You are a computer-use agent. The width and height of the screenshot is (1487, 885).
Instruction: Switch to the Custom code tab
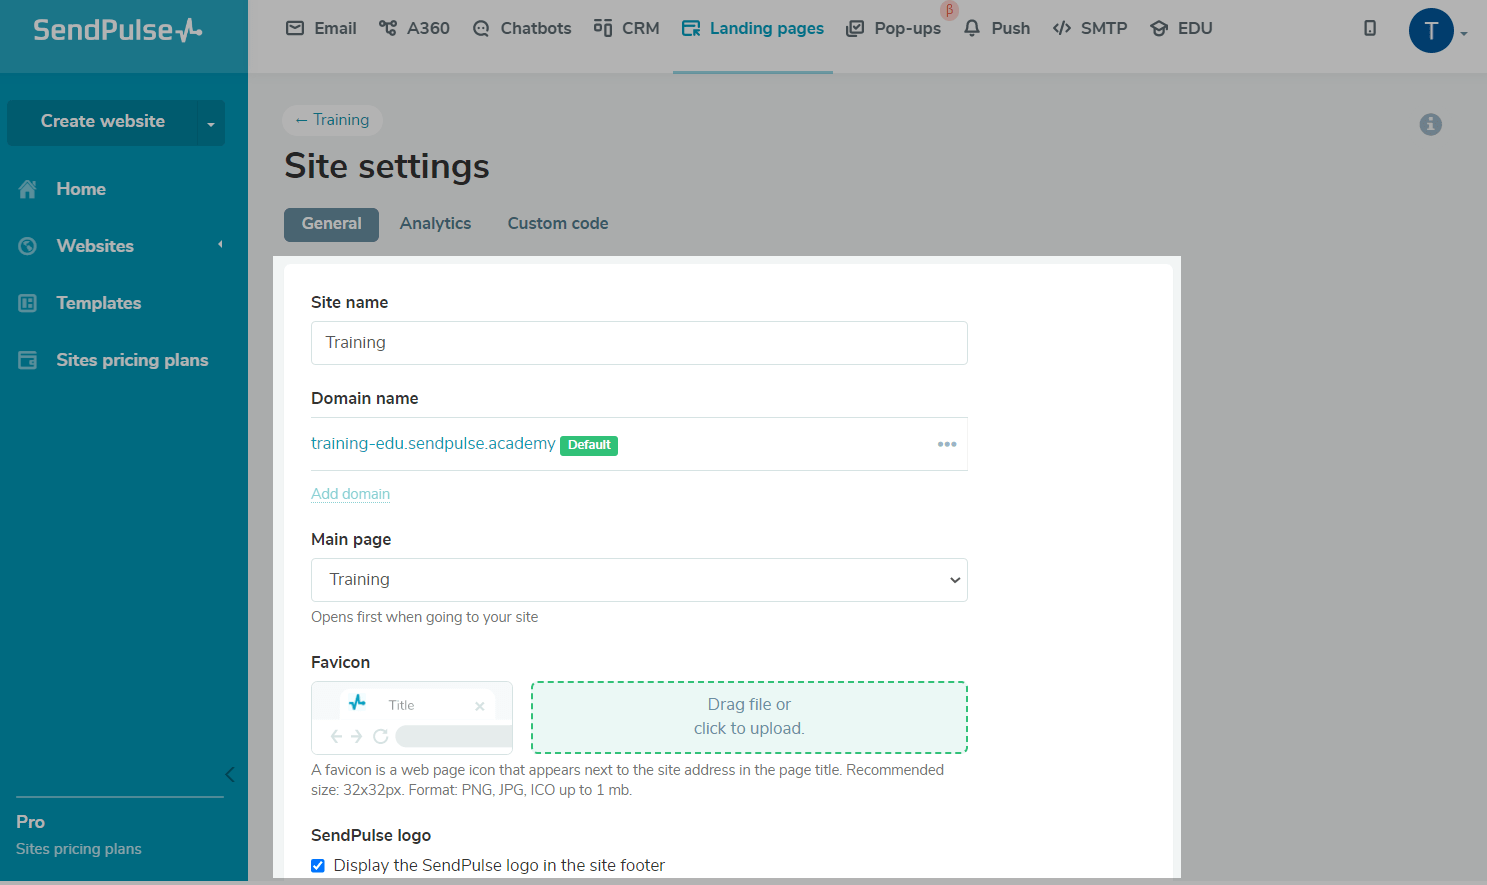(x=557, y=224)
